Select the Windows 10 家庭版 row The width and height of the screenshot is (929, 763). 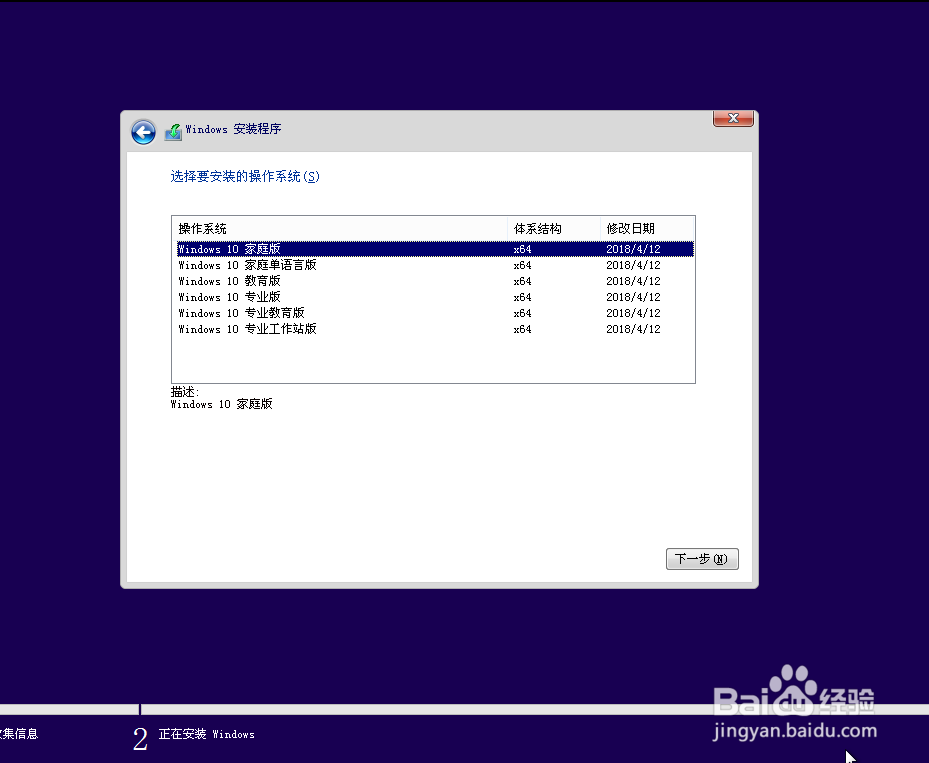tap(435, 249)
